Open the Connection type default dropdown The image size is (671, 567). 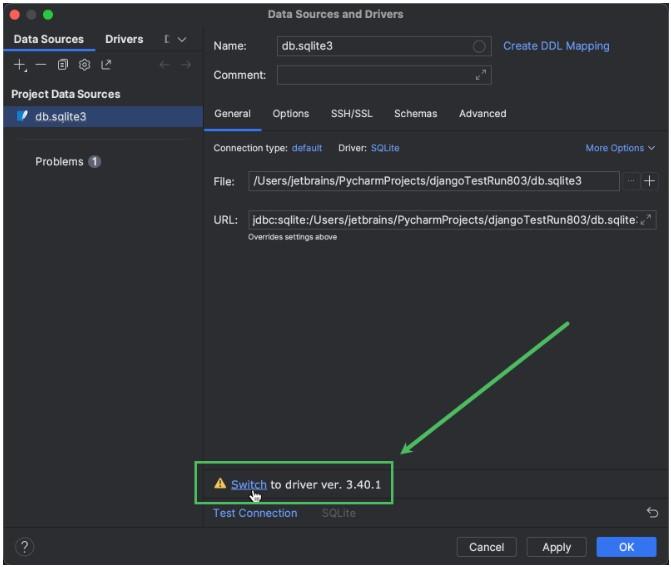click(x=307, y=148)
